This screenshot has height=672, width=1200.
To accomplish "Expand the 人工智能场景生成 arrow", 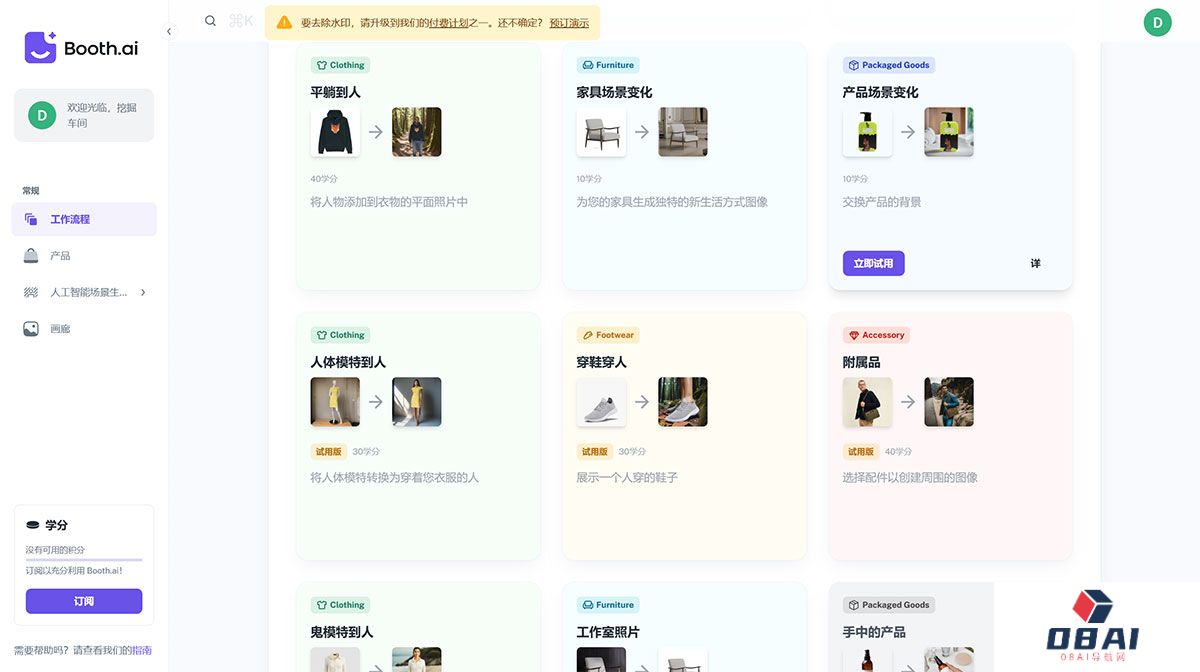I will [x=143, y=292].
